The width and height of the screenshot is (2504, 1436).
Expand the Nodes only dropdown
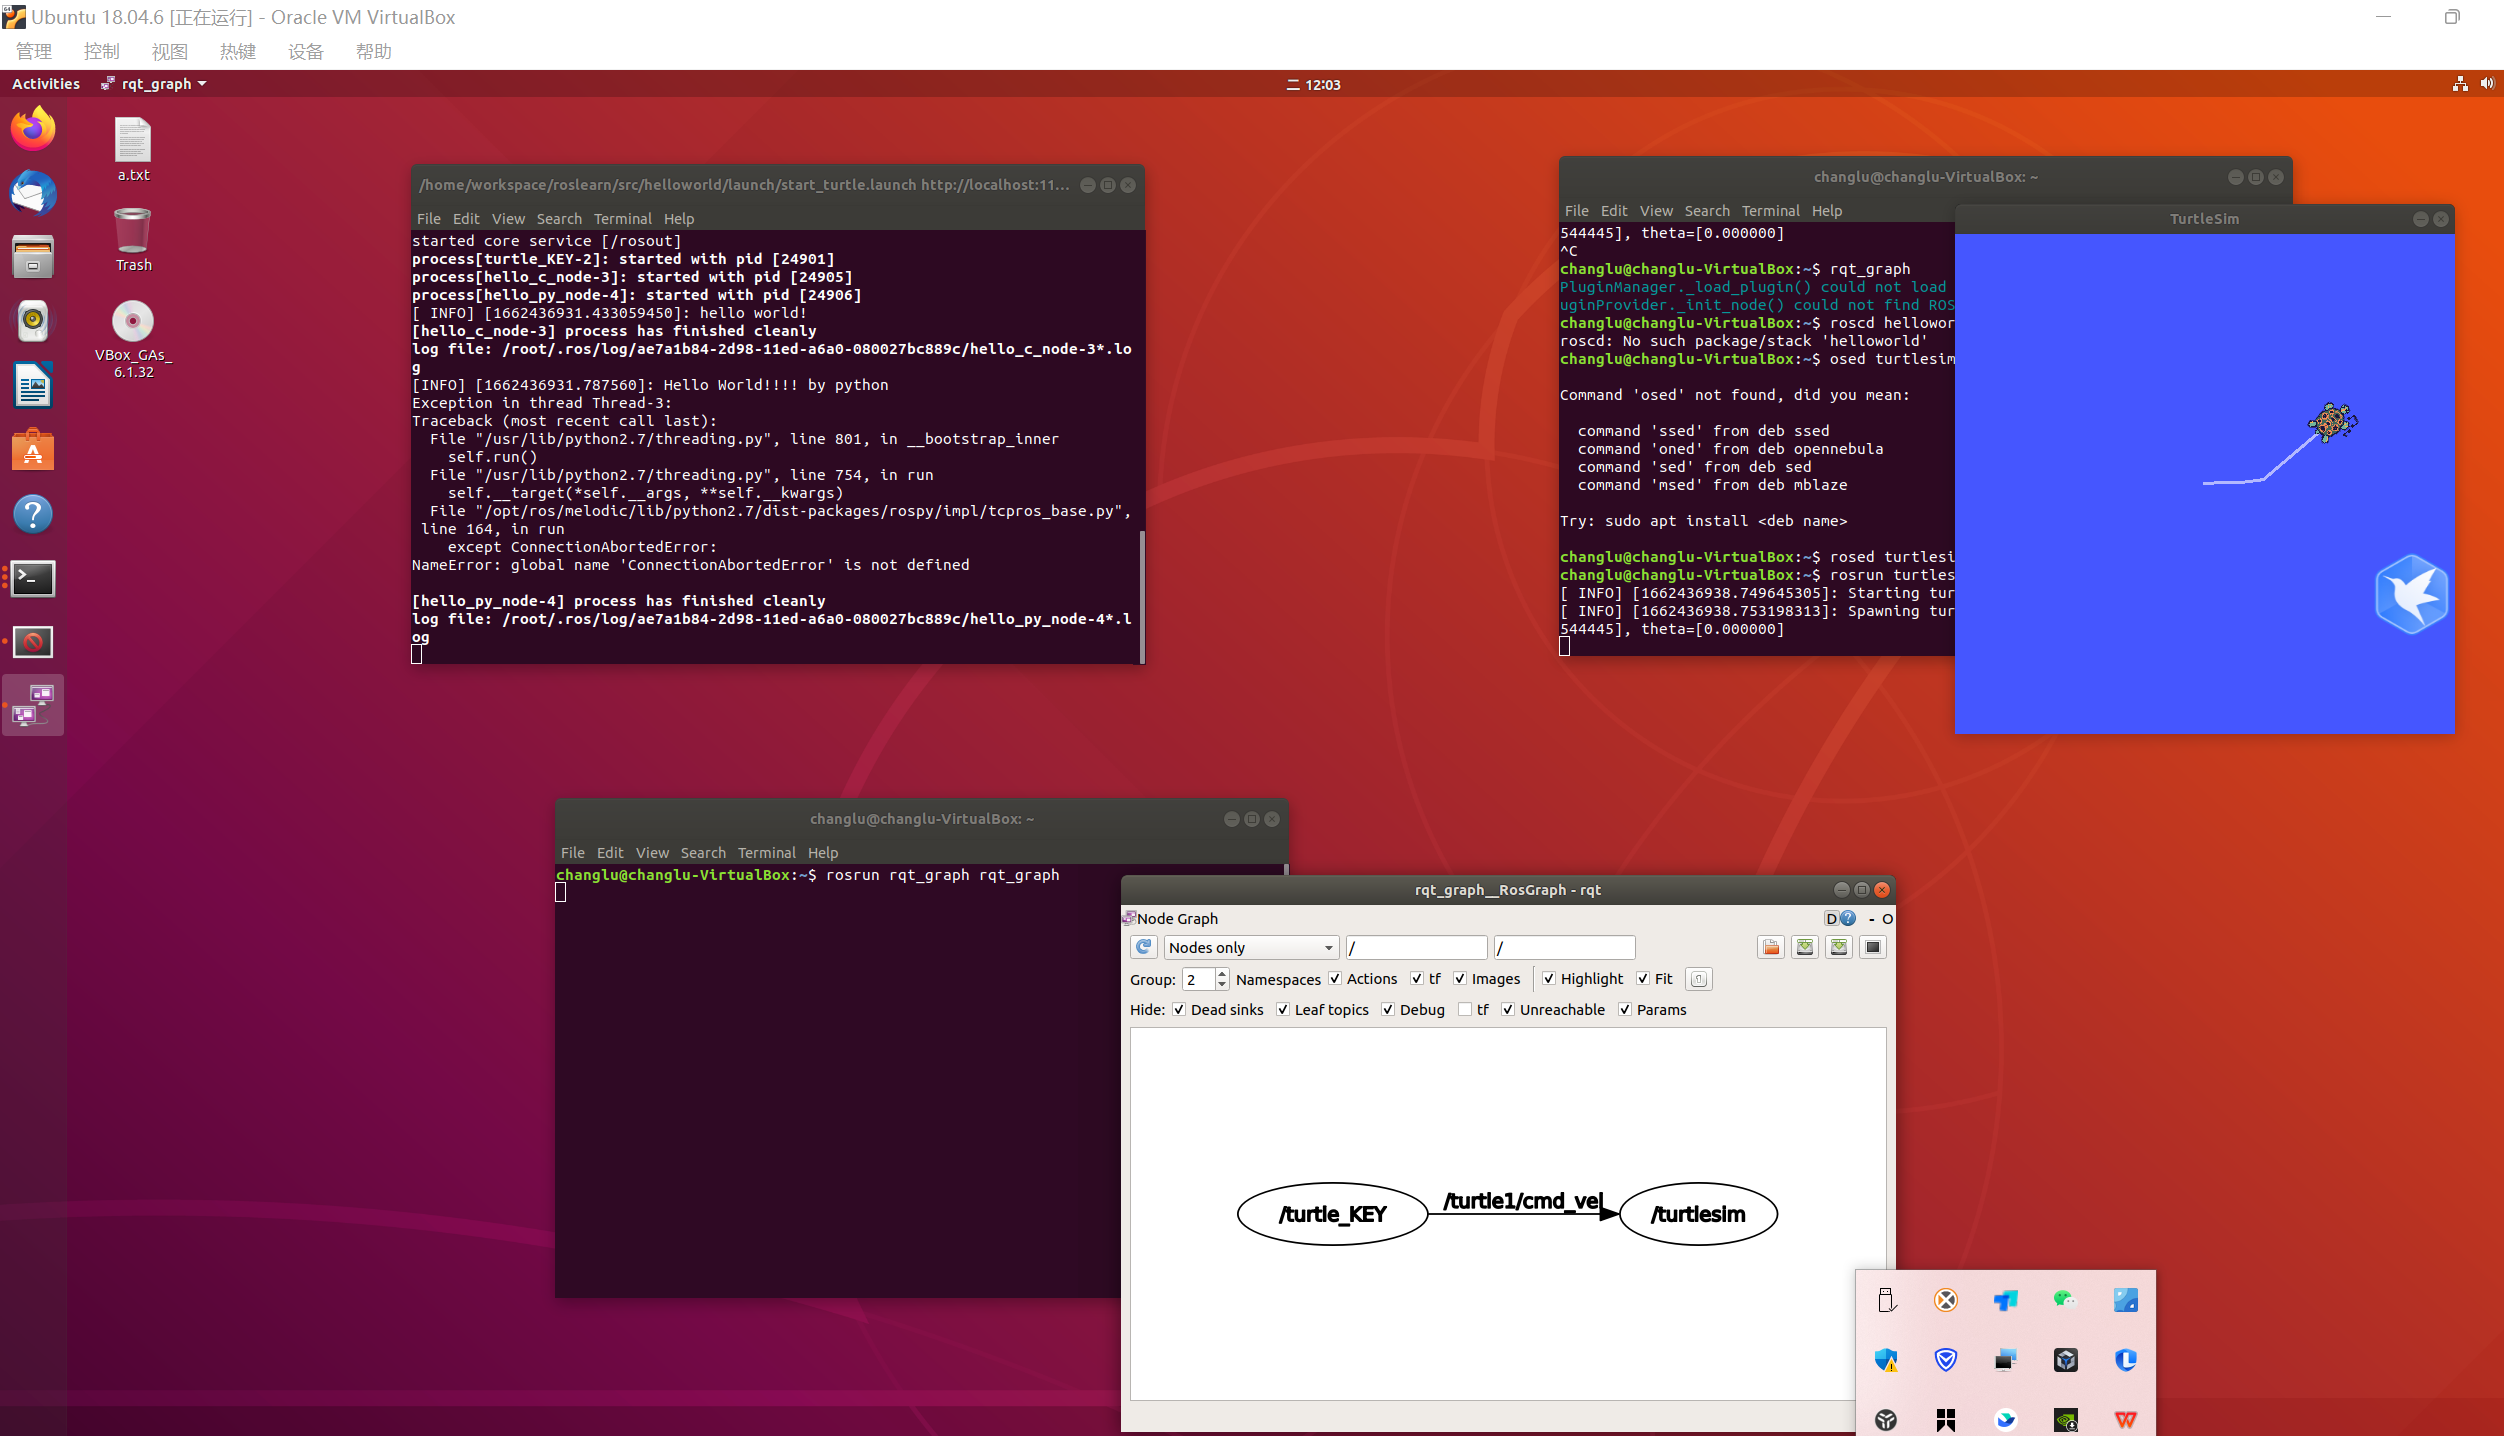pyautogui.click(x=1251, y=947)
